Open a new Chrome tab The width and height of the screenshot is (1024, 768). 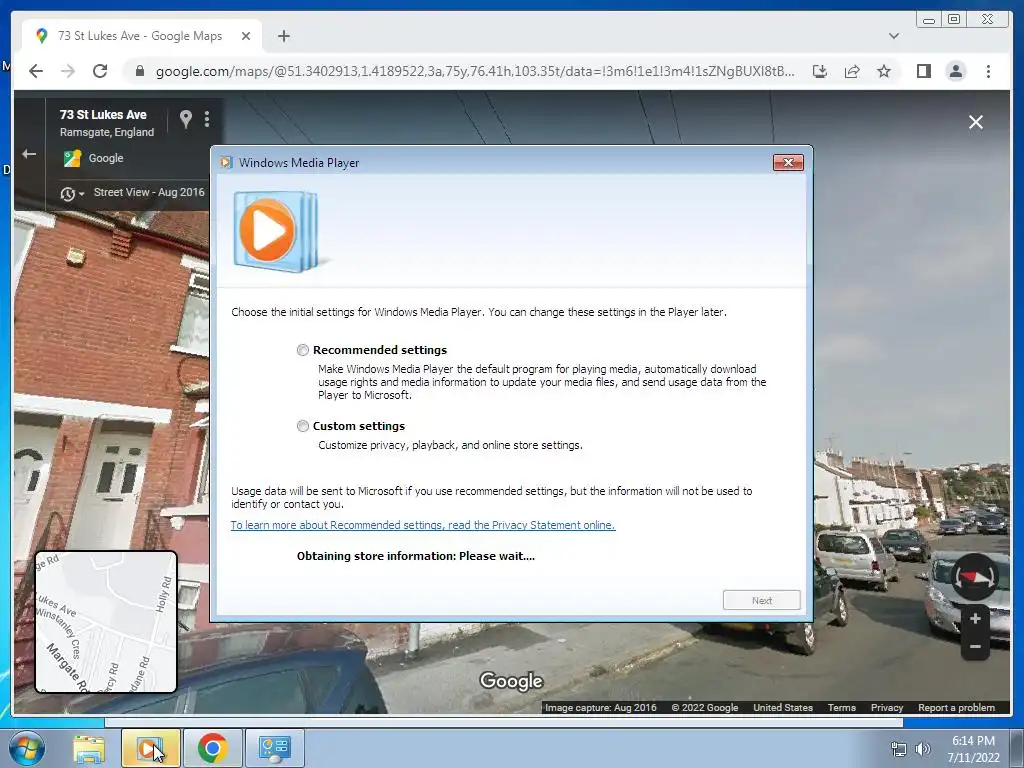[283, 36]
